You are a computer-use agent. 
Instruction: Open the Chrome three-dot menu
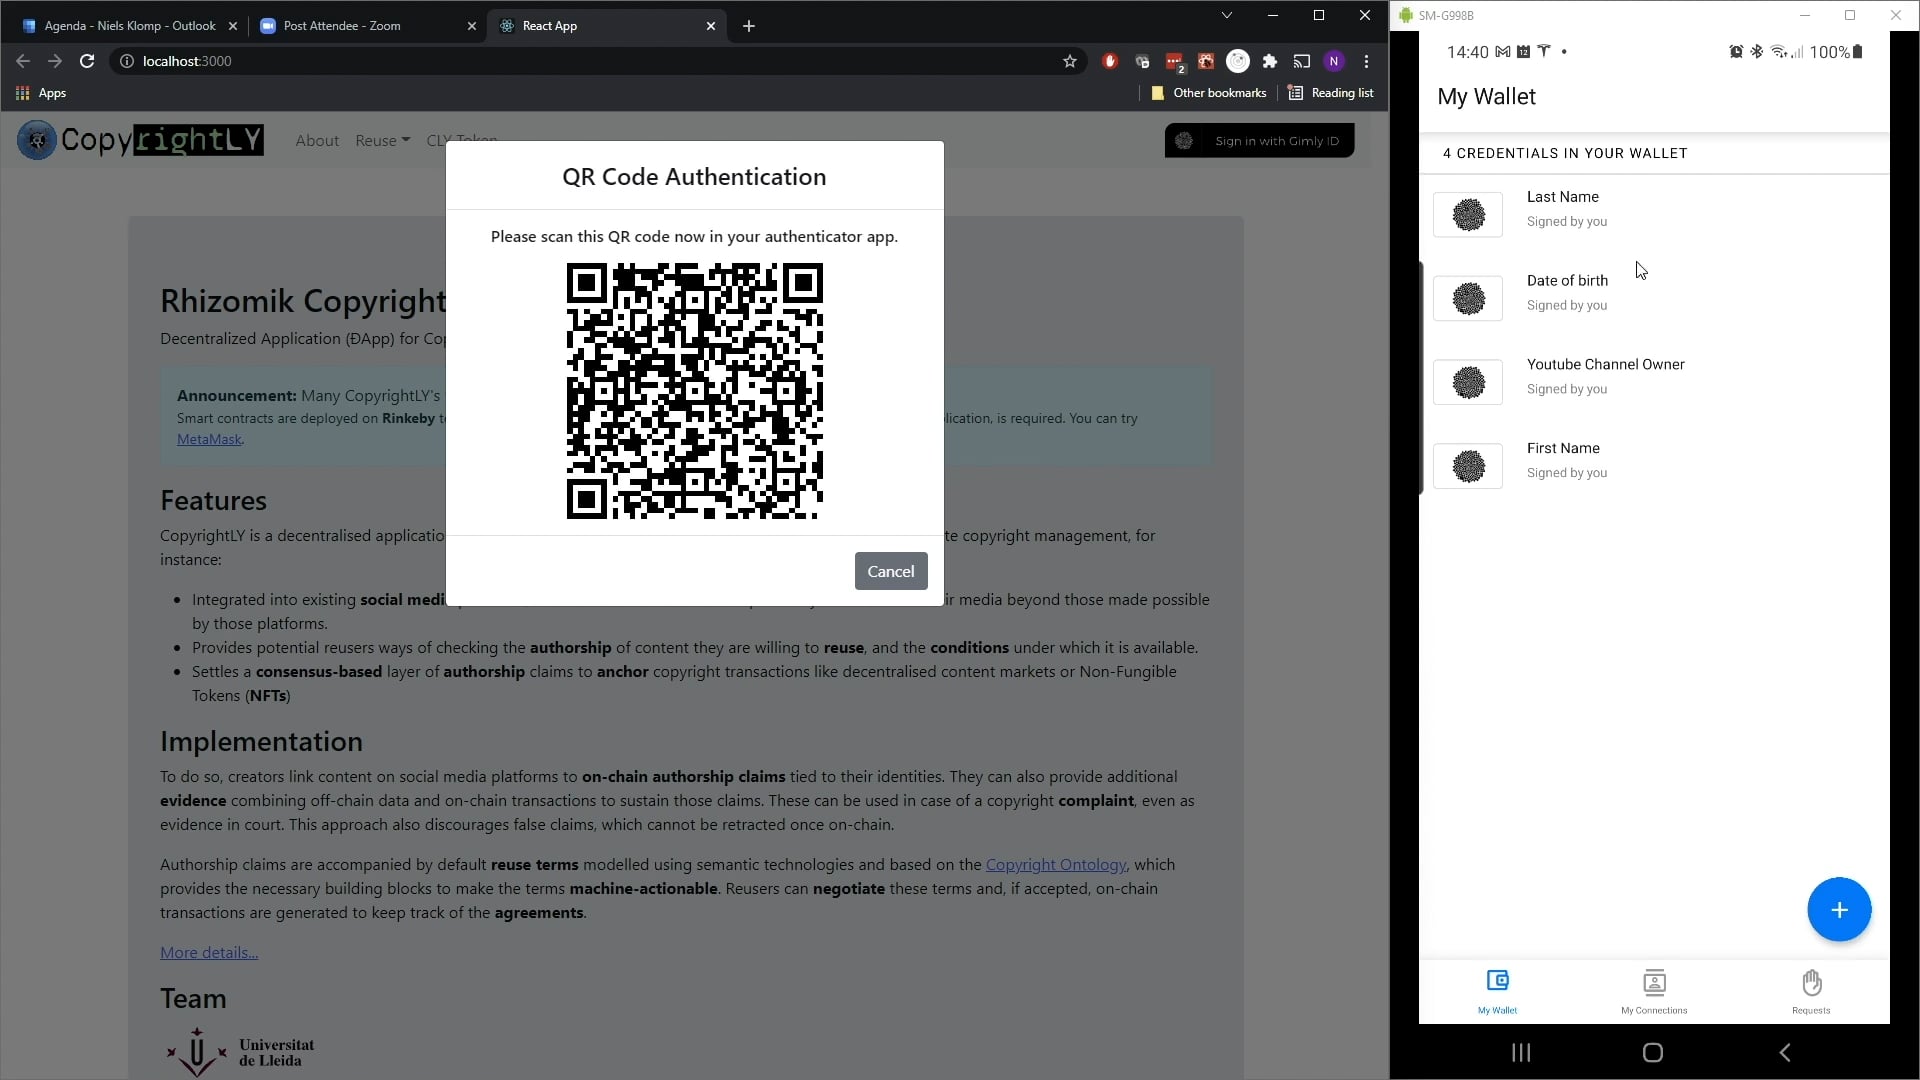pyautogui.click(x=1367, y=61)
